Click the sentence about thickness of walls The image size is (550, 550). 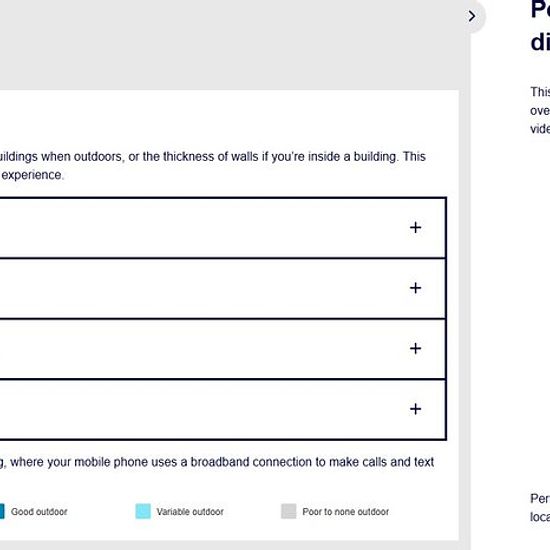click(x=213, y=156)
